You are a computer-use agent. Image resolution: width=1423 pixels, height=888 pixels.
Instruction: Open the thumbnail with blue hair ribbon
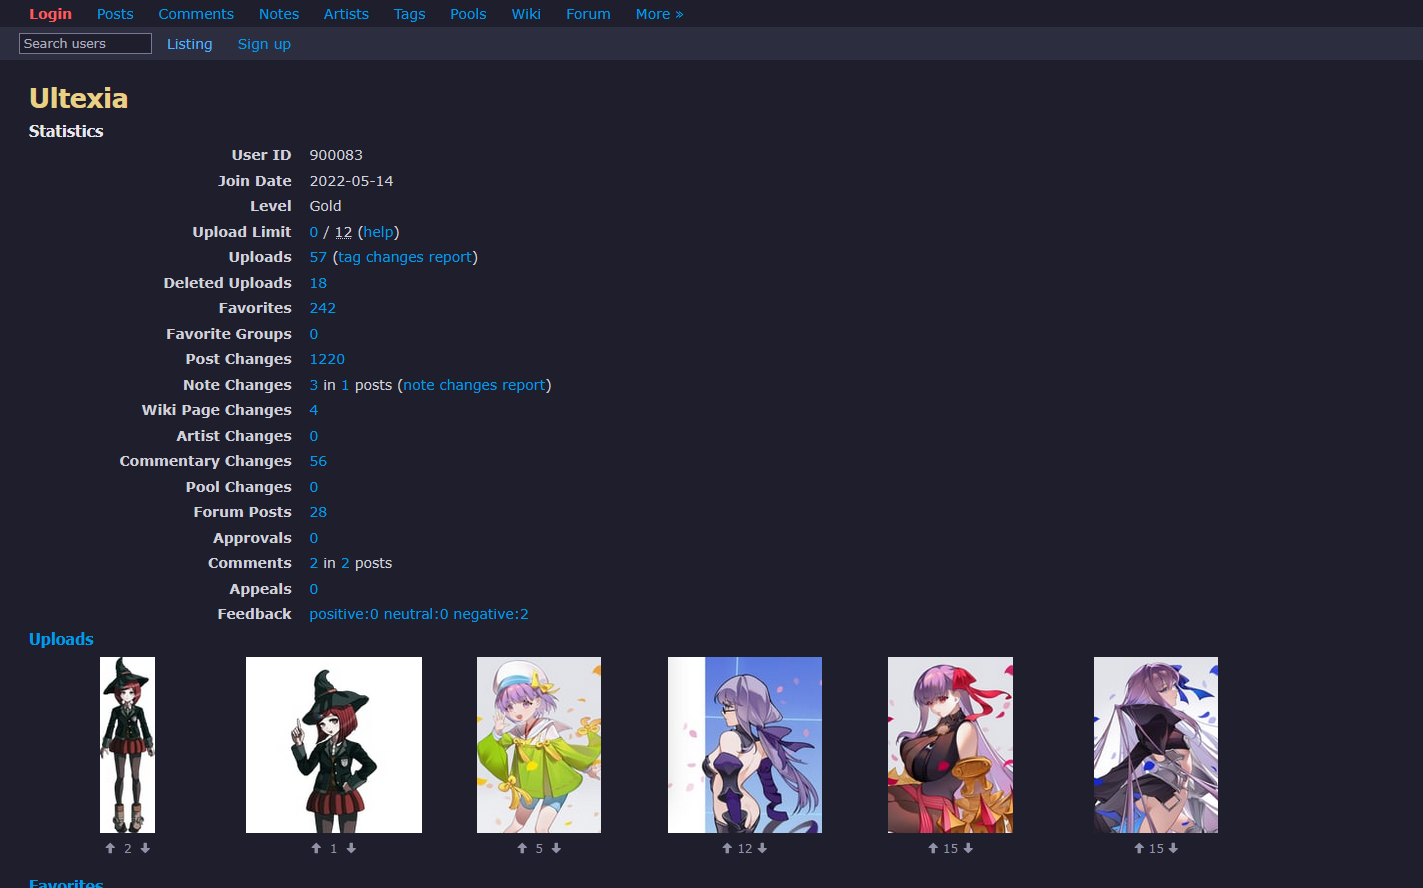[1156, 745]
